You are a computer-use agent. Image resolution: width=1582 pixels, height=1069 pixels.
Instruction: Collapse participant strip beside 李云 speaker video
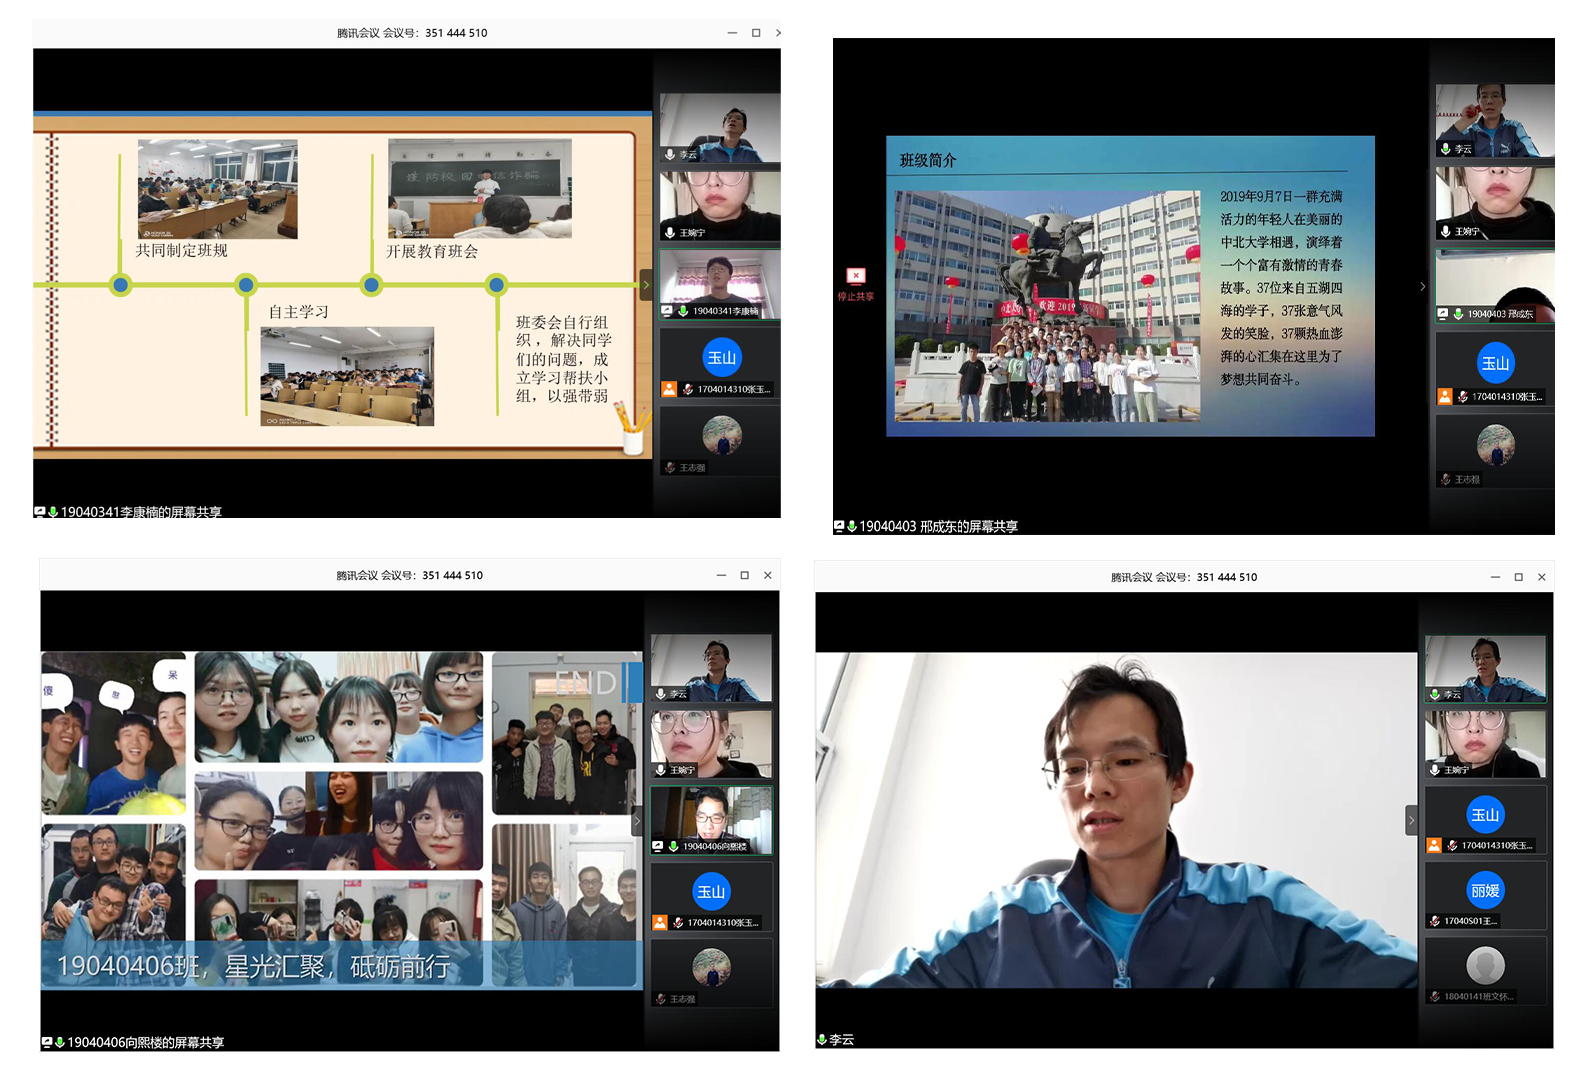pyautogui.click(x=1411, y=820)
